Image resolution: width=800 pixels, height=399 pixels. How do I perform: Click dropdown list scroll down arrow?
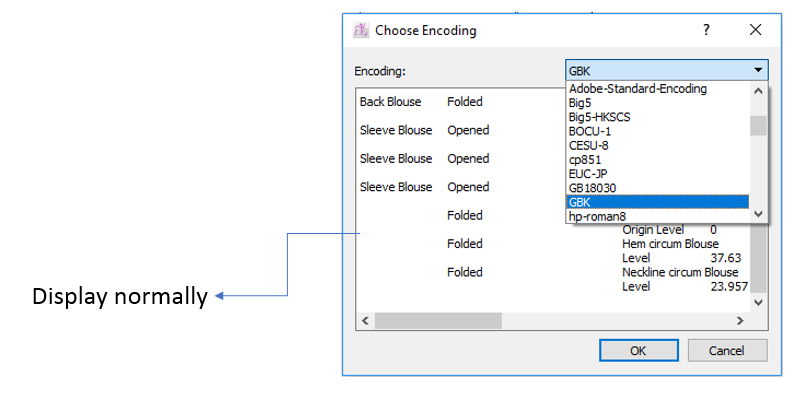(758, 214)
